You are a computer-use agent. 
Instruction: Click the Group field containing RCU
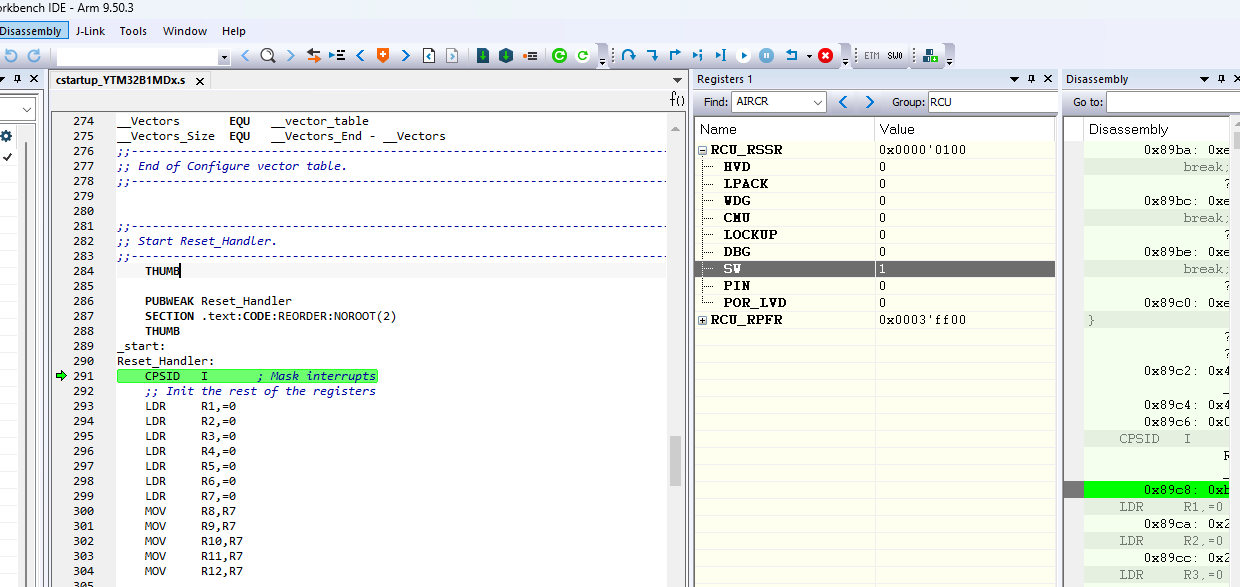click(992, 102)
